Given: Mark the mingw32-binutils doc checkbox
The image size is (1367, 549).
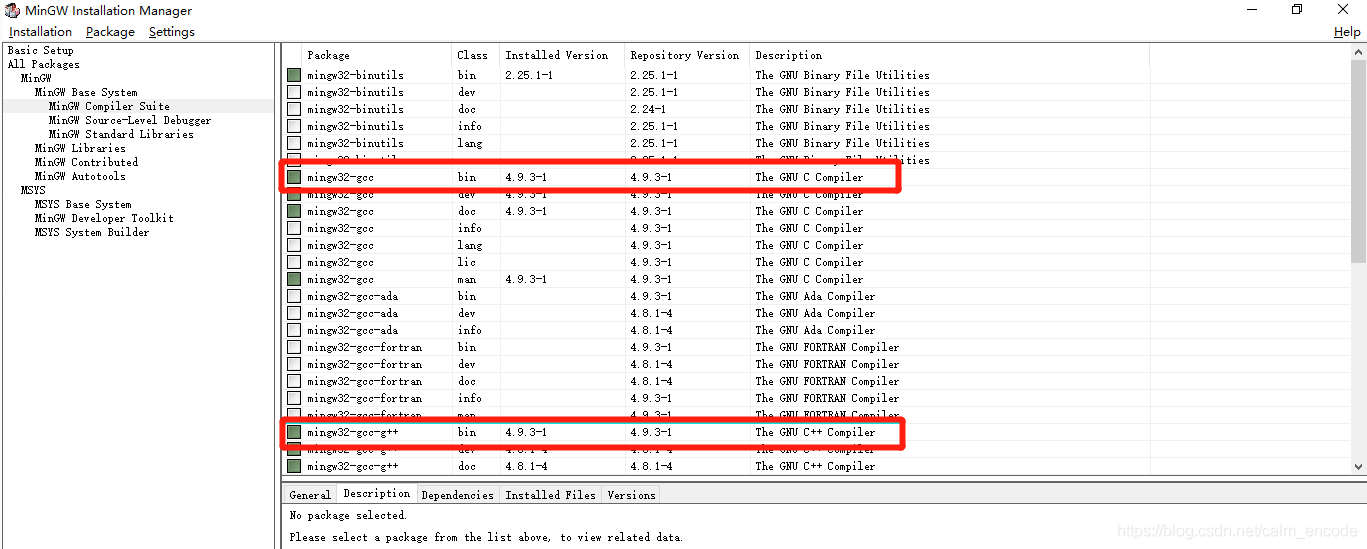Looking at the screenshot, I should point(294,109).
